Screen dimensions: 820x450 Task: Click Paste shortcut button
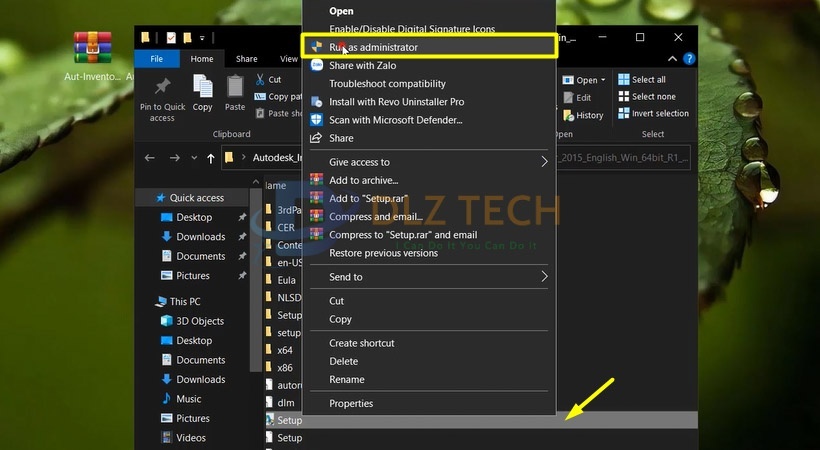[x=279, y=113]
